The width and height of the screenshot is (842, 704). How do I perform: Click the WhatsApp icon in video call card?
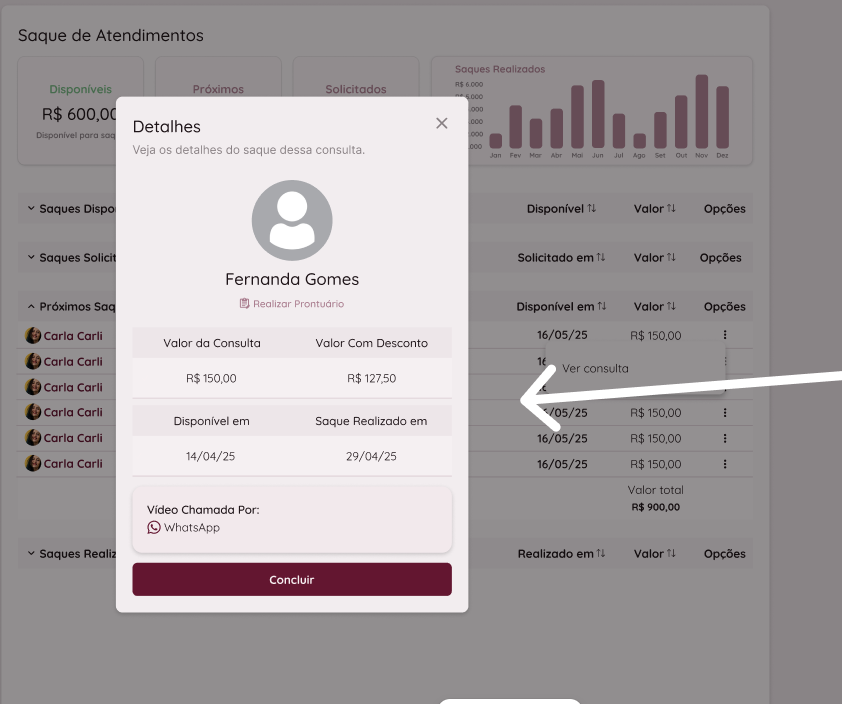click(154, 527)
